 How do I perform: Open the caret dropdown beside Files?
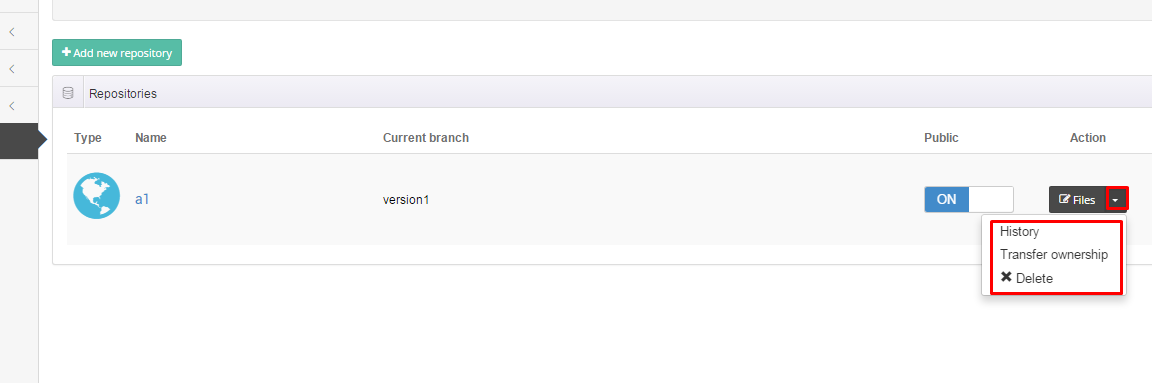(1116, 199)
